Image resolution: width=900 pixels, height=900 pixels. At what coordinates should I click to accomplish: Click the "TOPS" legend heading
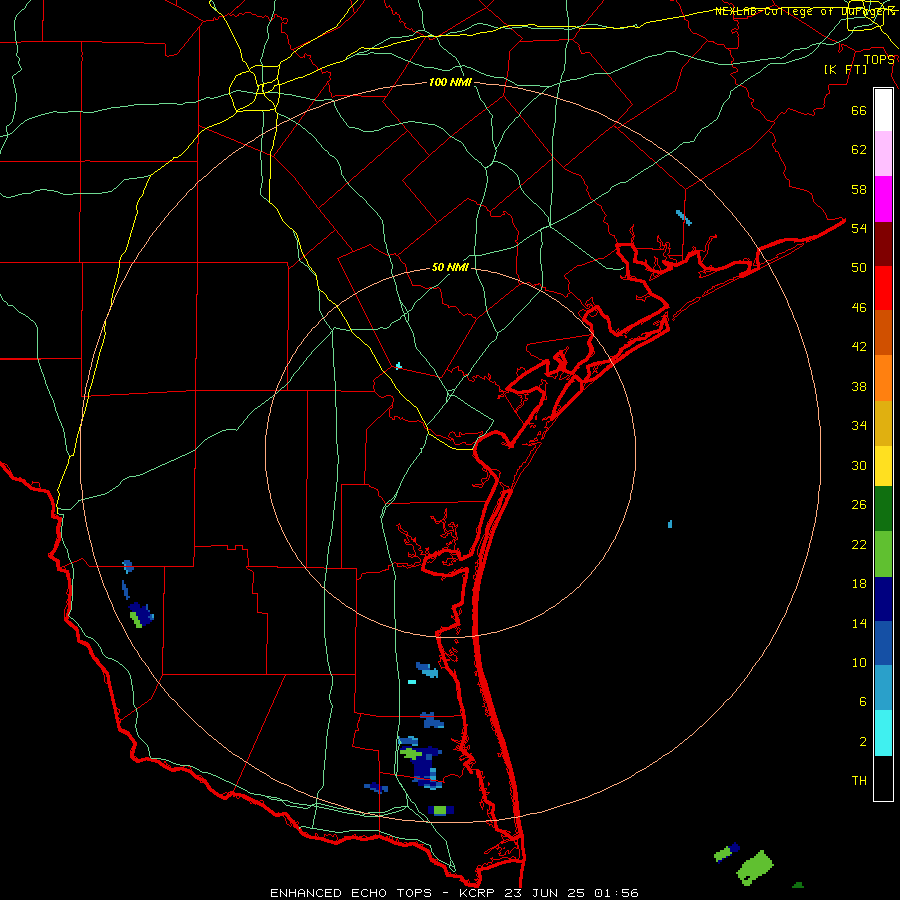[x=879, y=60]
